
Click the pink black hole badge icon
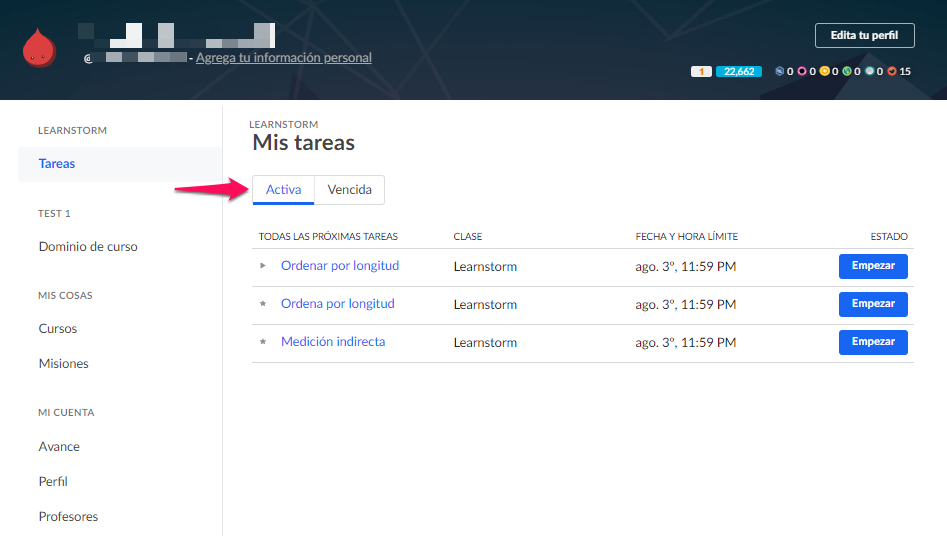point(802,71)
